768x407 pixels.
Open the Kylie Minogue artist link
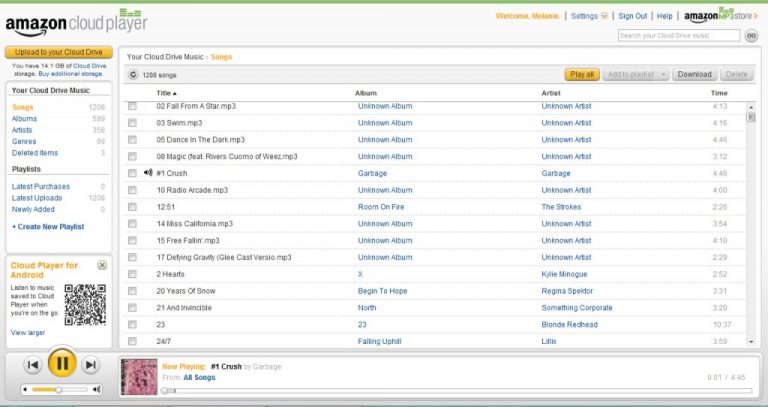click(564, 274)
